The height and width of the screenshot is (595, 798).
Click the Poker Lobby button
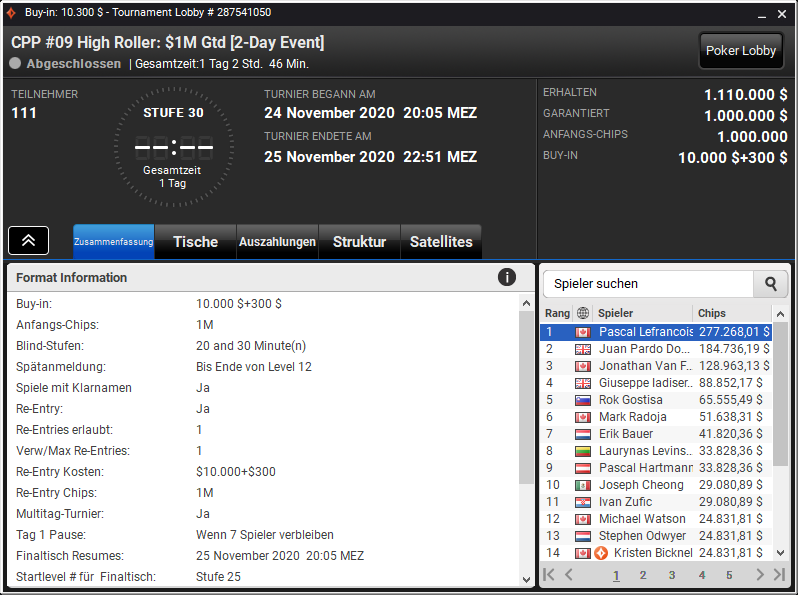click(740, 50)
